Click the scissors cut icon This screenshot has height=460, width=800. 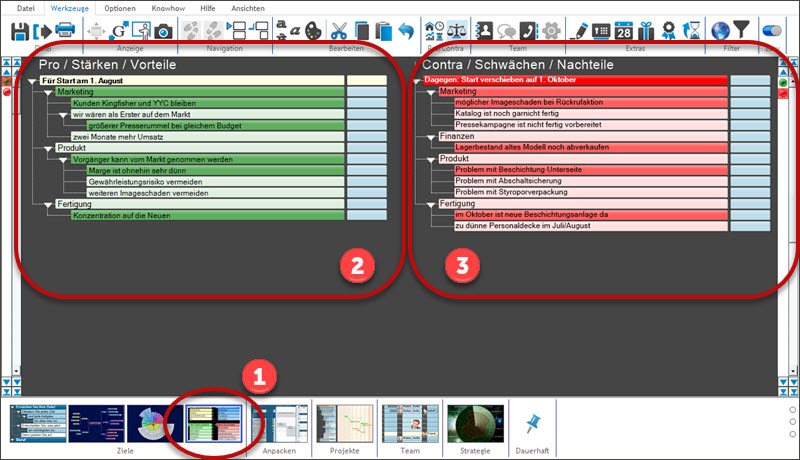point(338,31)
